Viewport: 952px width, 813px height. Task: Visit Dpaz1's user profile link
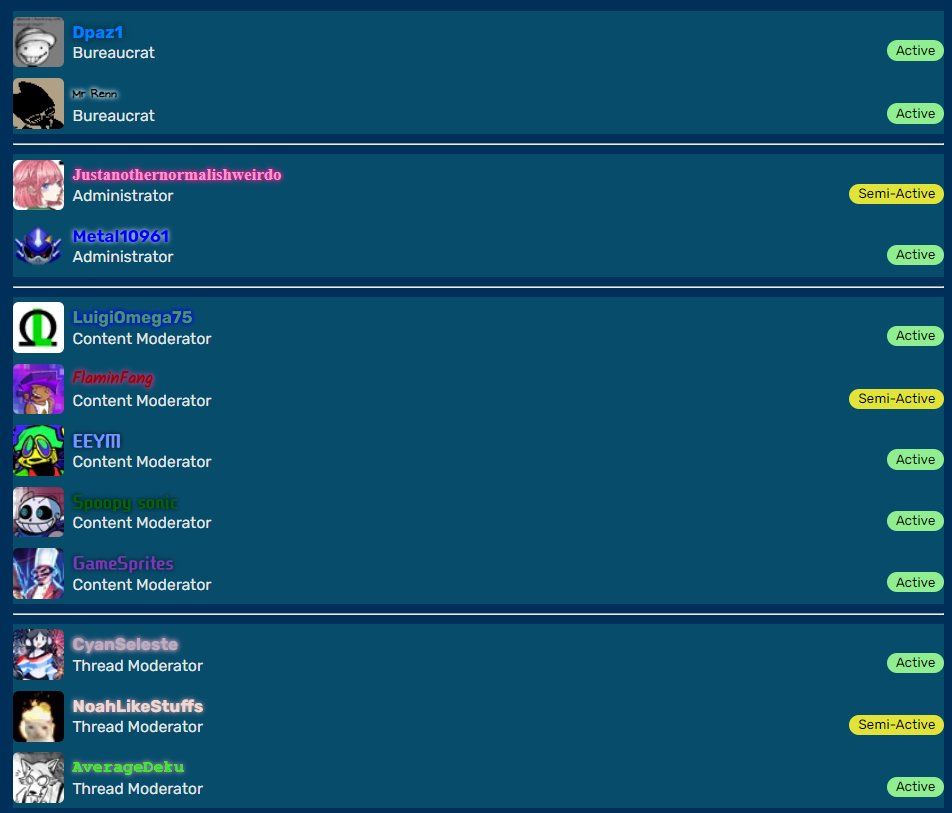pos(98,32)
